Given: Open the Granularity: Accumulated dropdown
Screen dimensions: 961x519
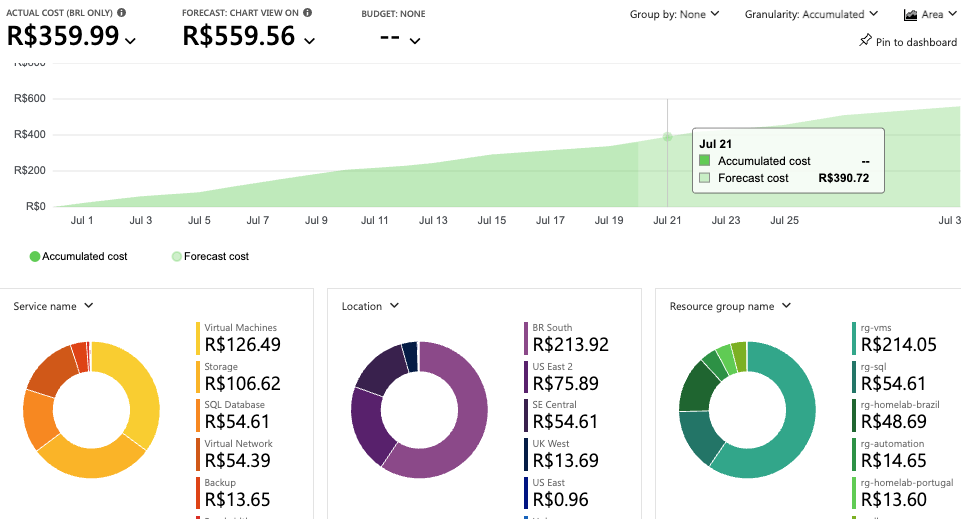Looking at the screenshot, I should coord(811,14).
